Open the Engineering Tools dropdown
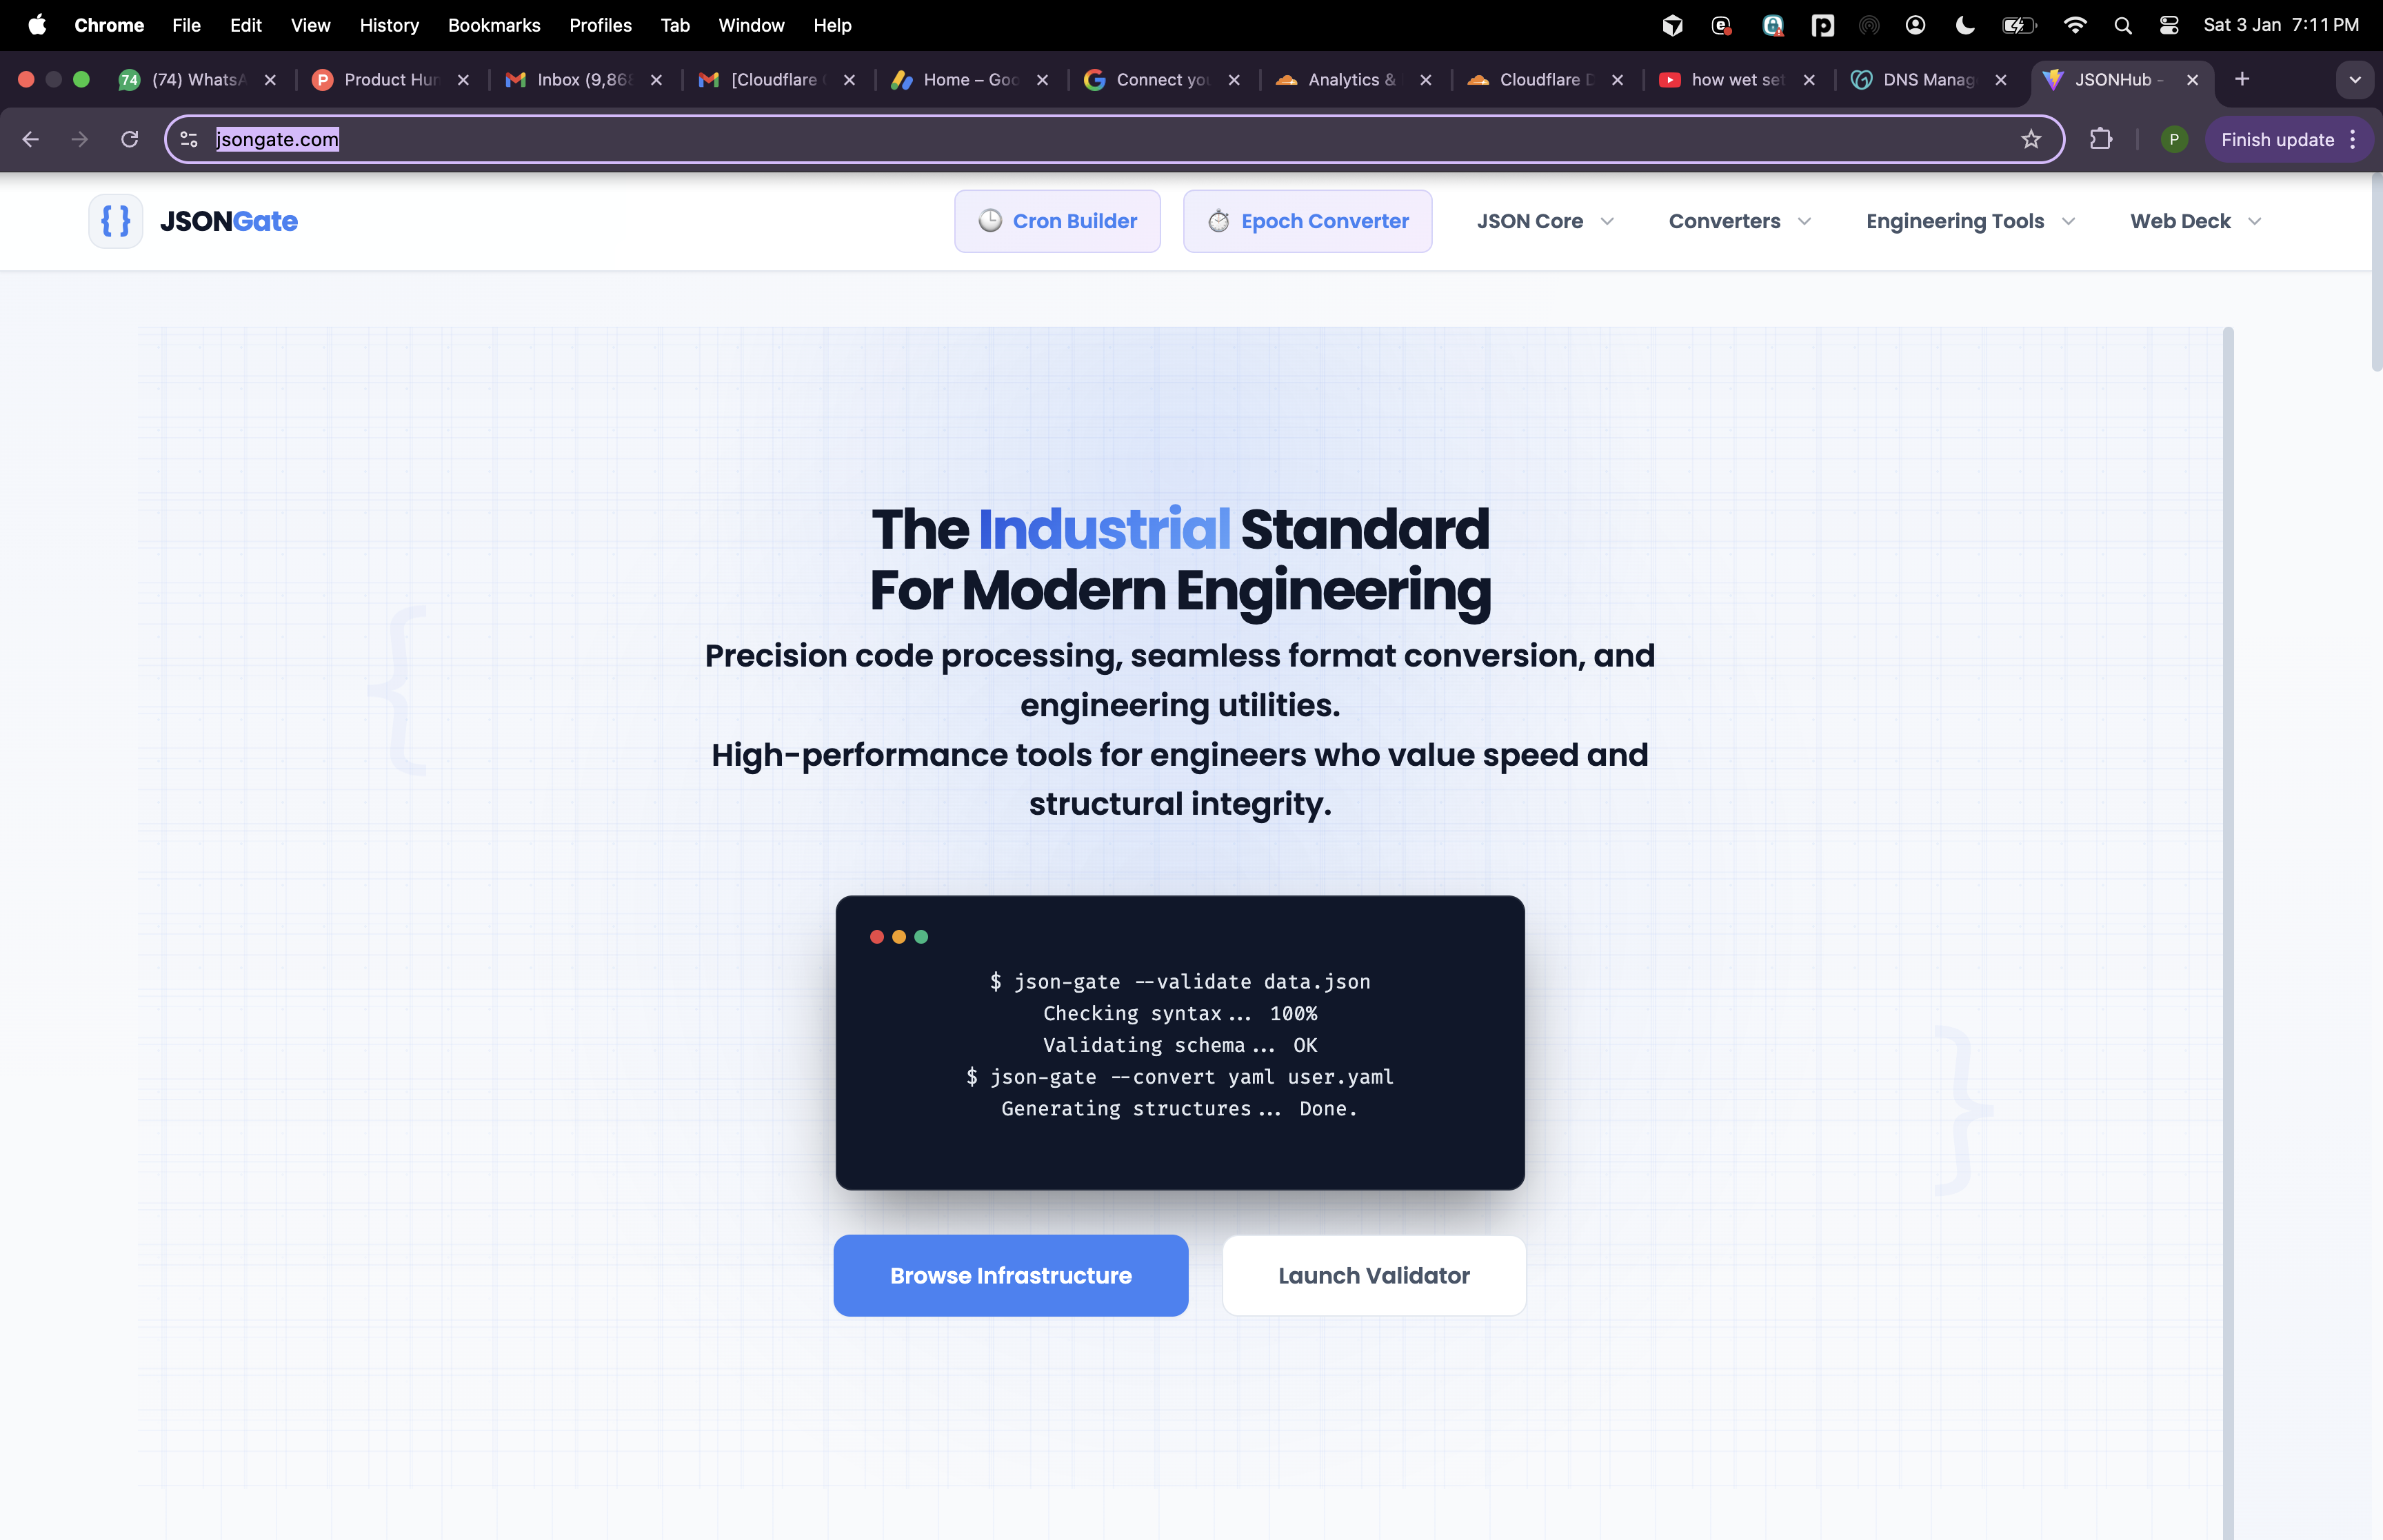2383x1540 pixels. click(1968, 221)
